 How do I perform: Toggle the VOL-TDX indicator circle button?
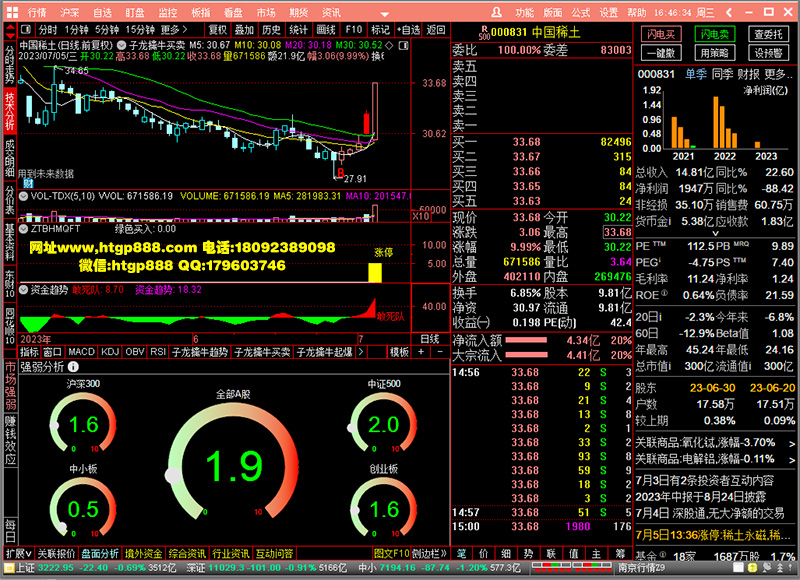(x=23, y=196)
